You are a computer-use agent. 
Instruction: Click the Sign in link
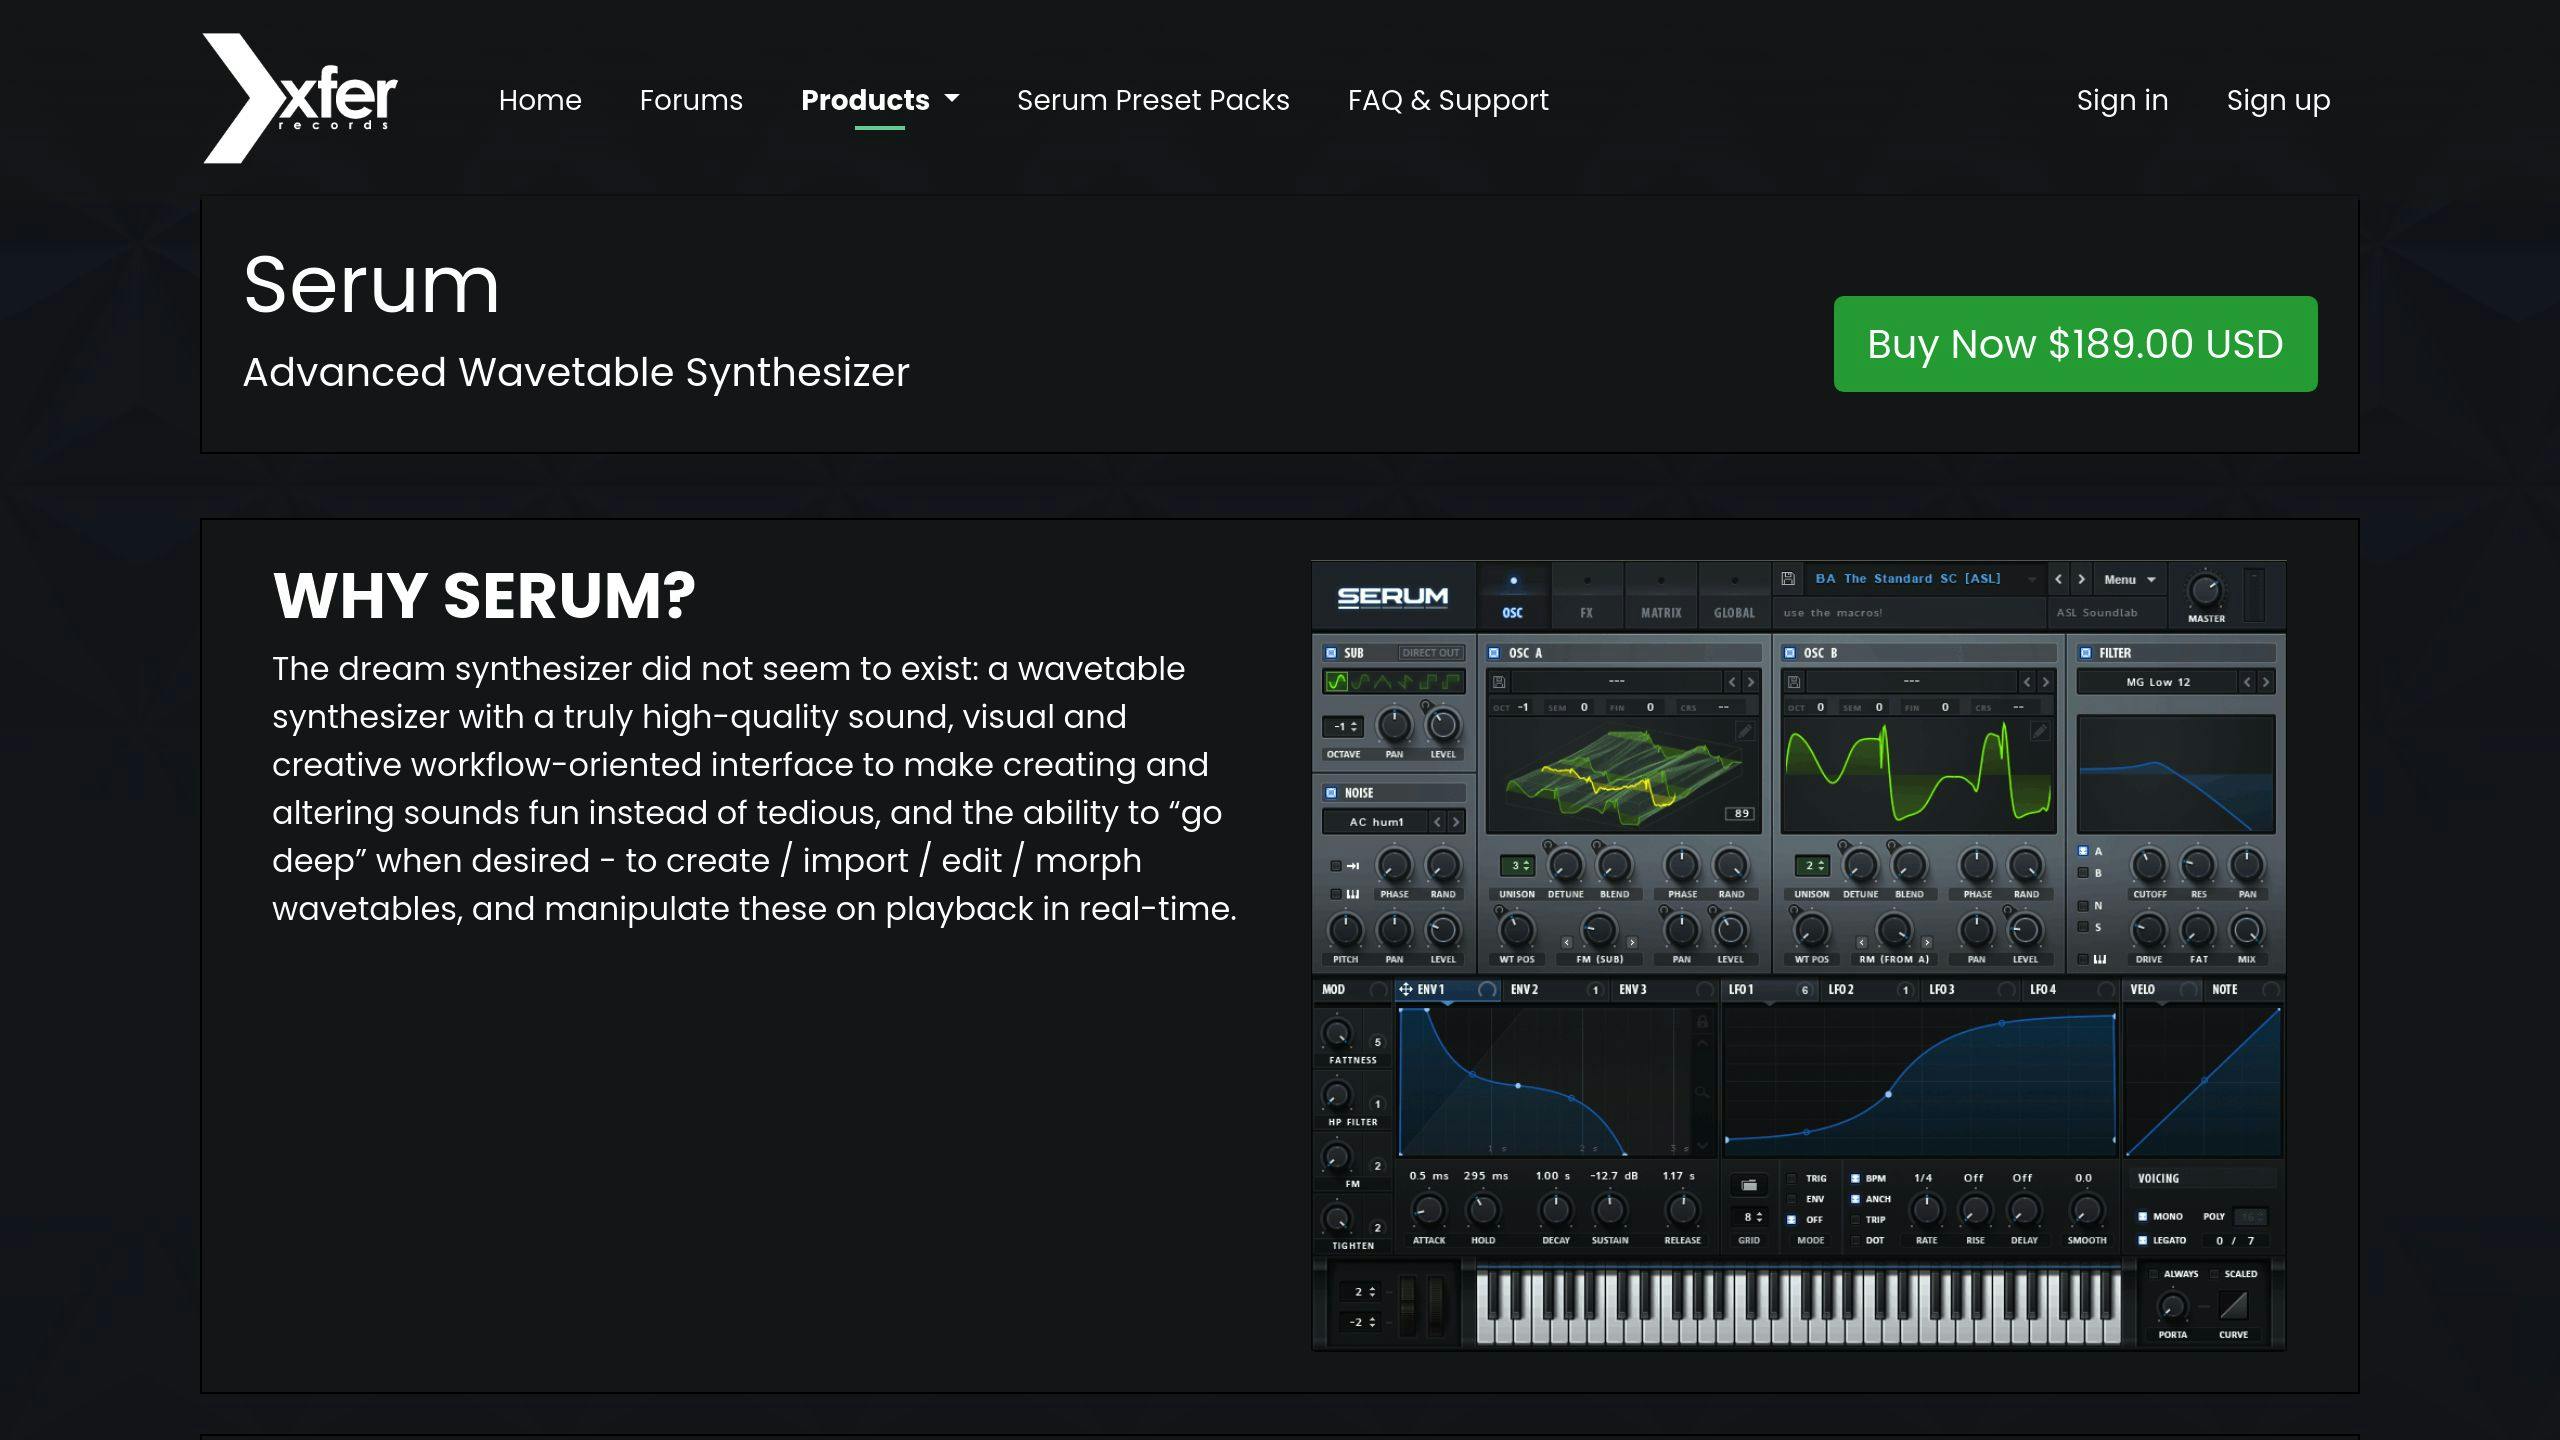[2122, 100]
